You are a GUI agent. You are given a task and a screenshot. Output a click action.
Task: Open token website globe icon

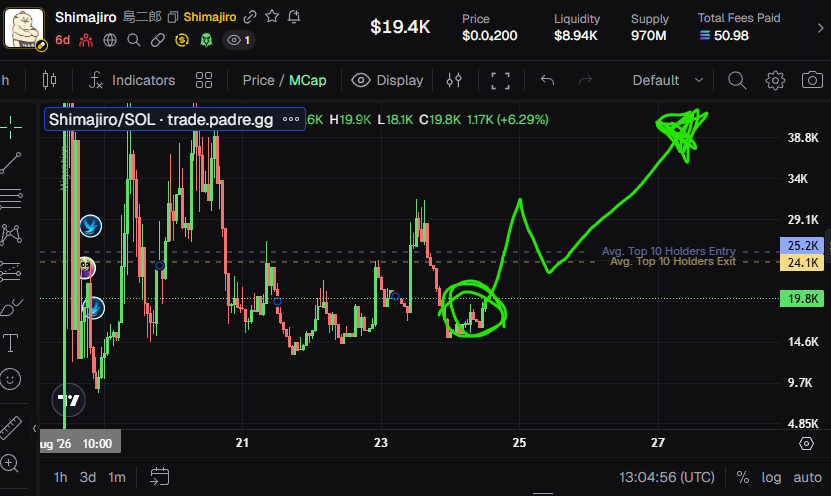110,40
